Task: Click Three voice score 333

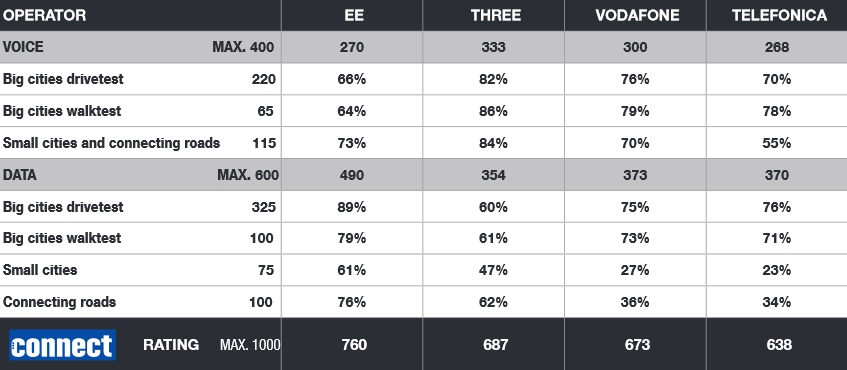Action: (x=493, y=47)
